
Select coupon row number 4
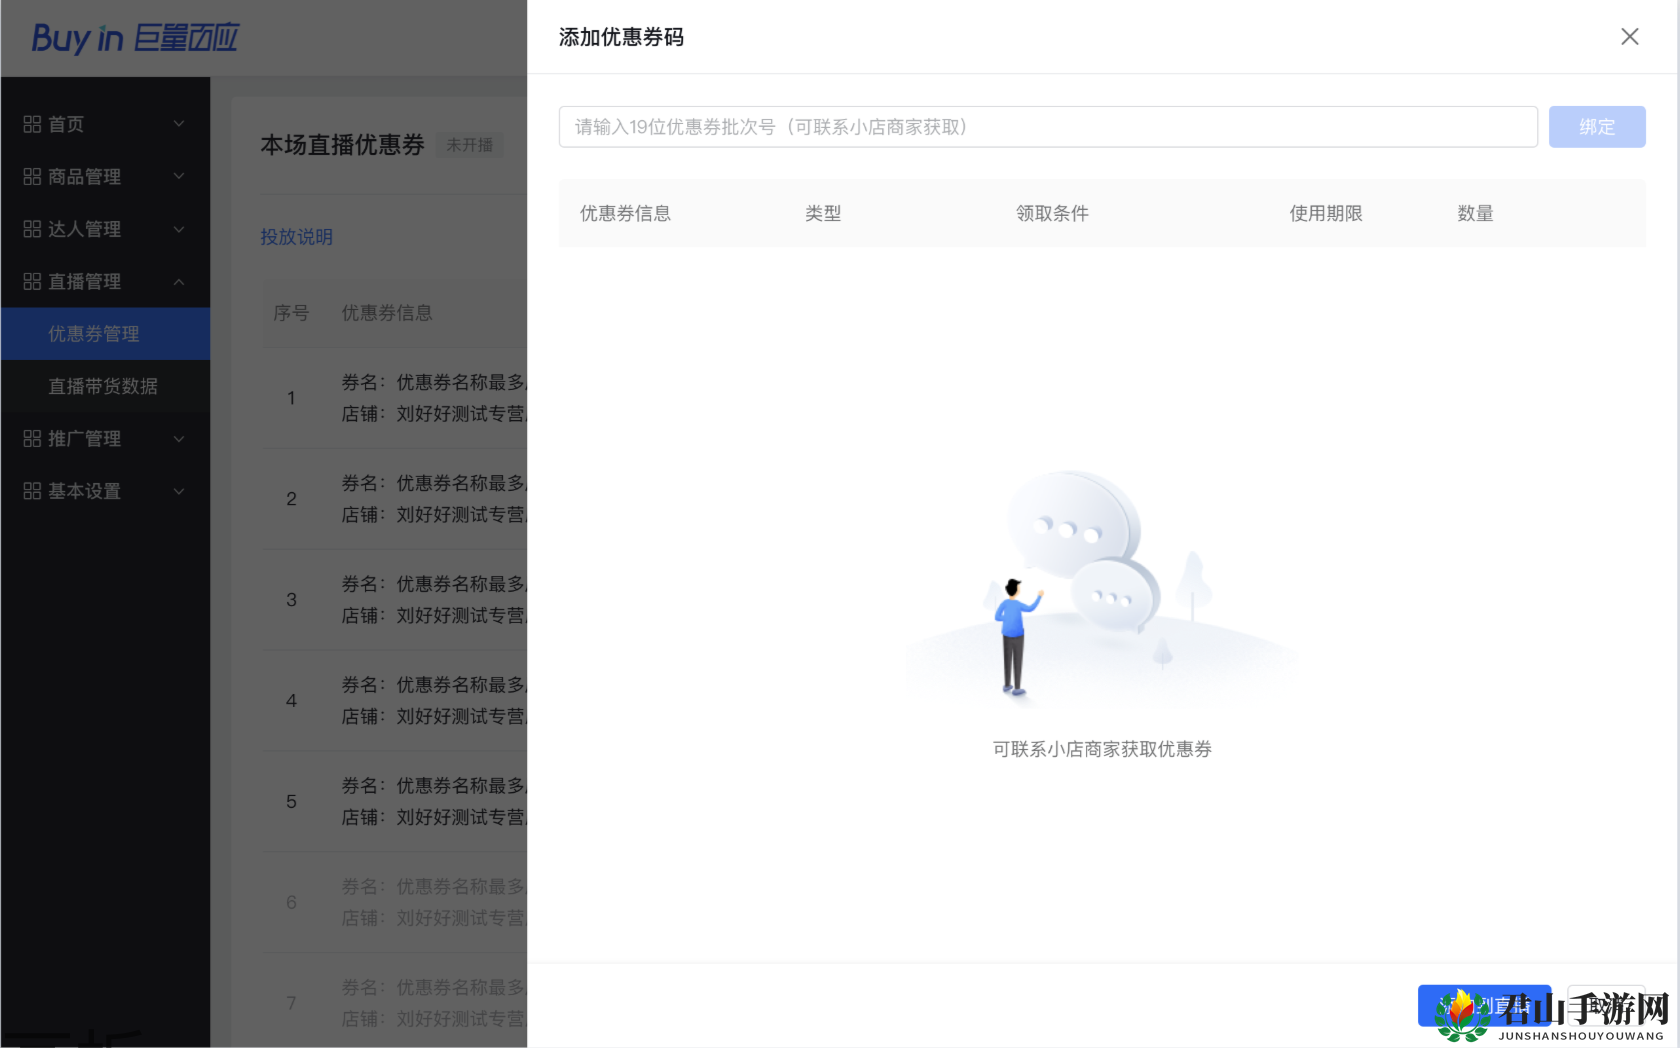(x=395, y=701)
